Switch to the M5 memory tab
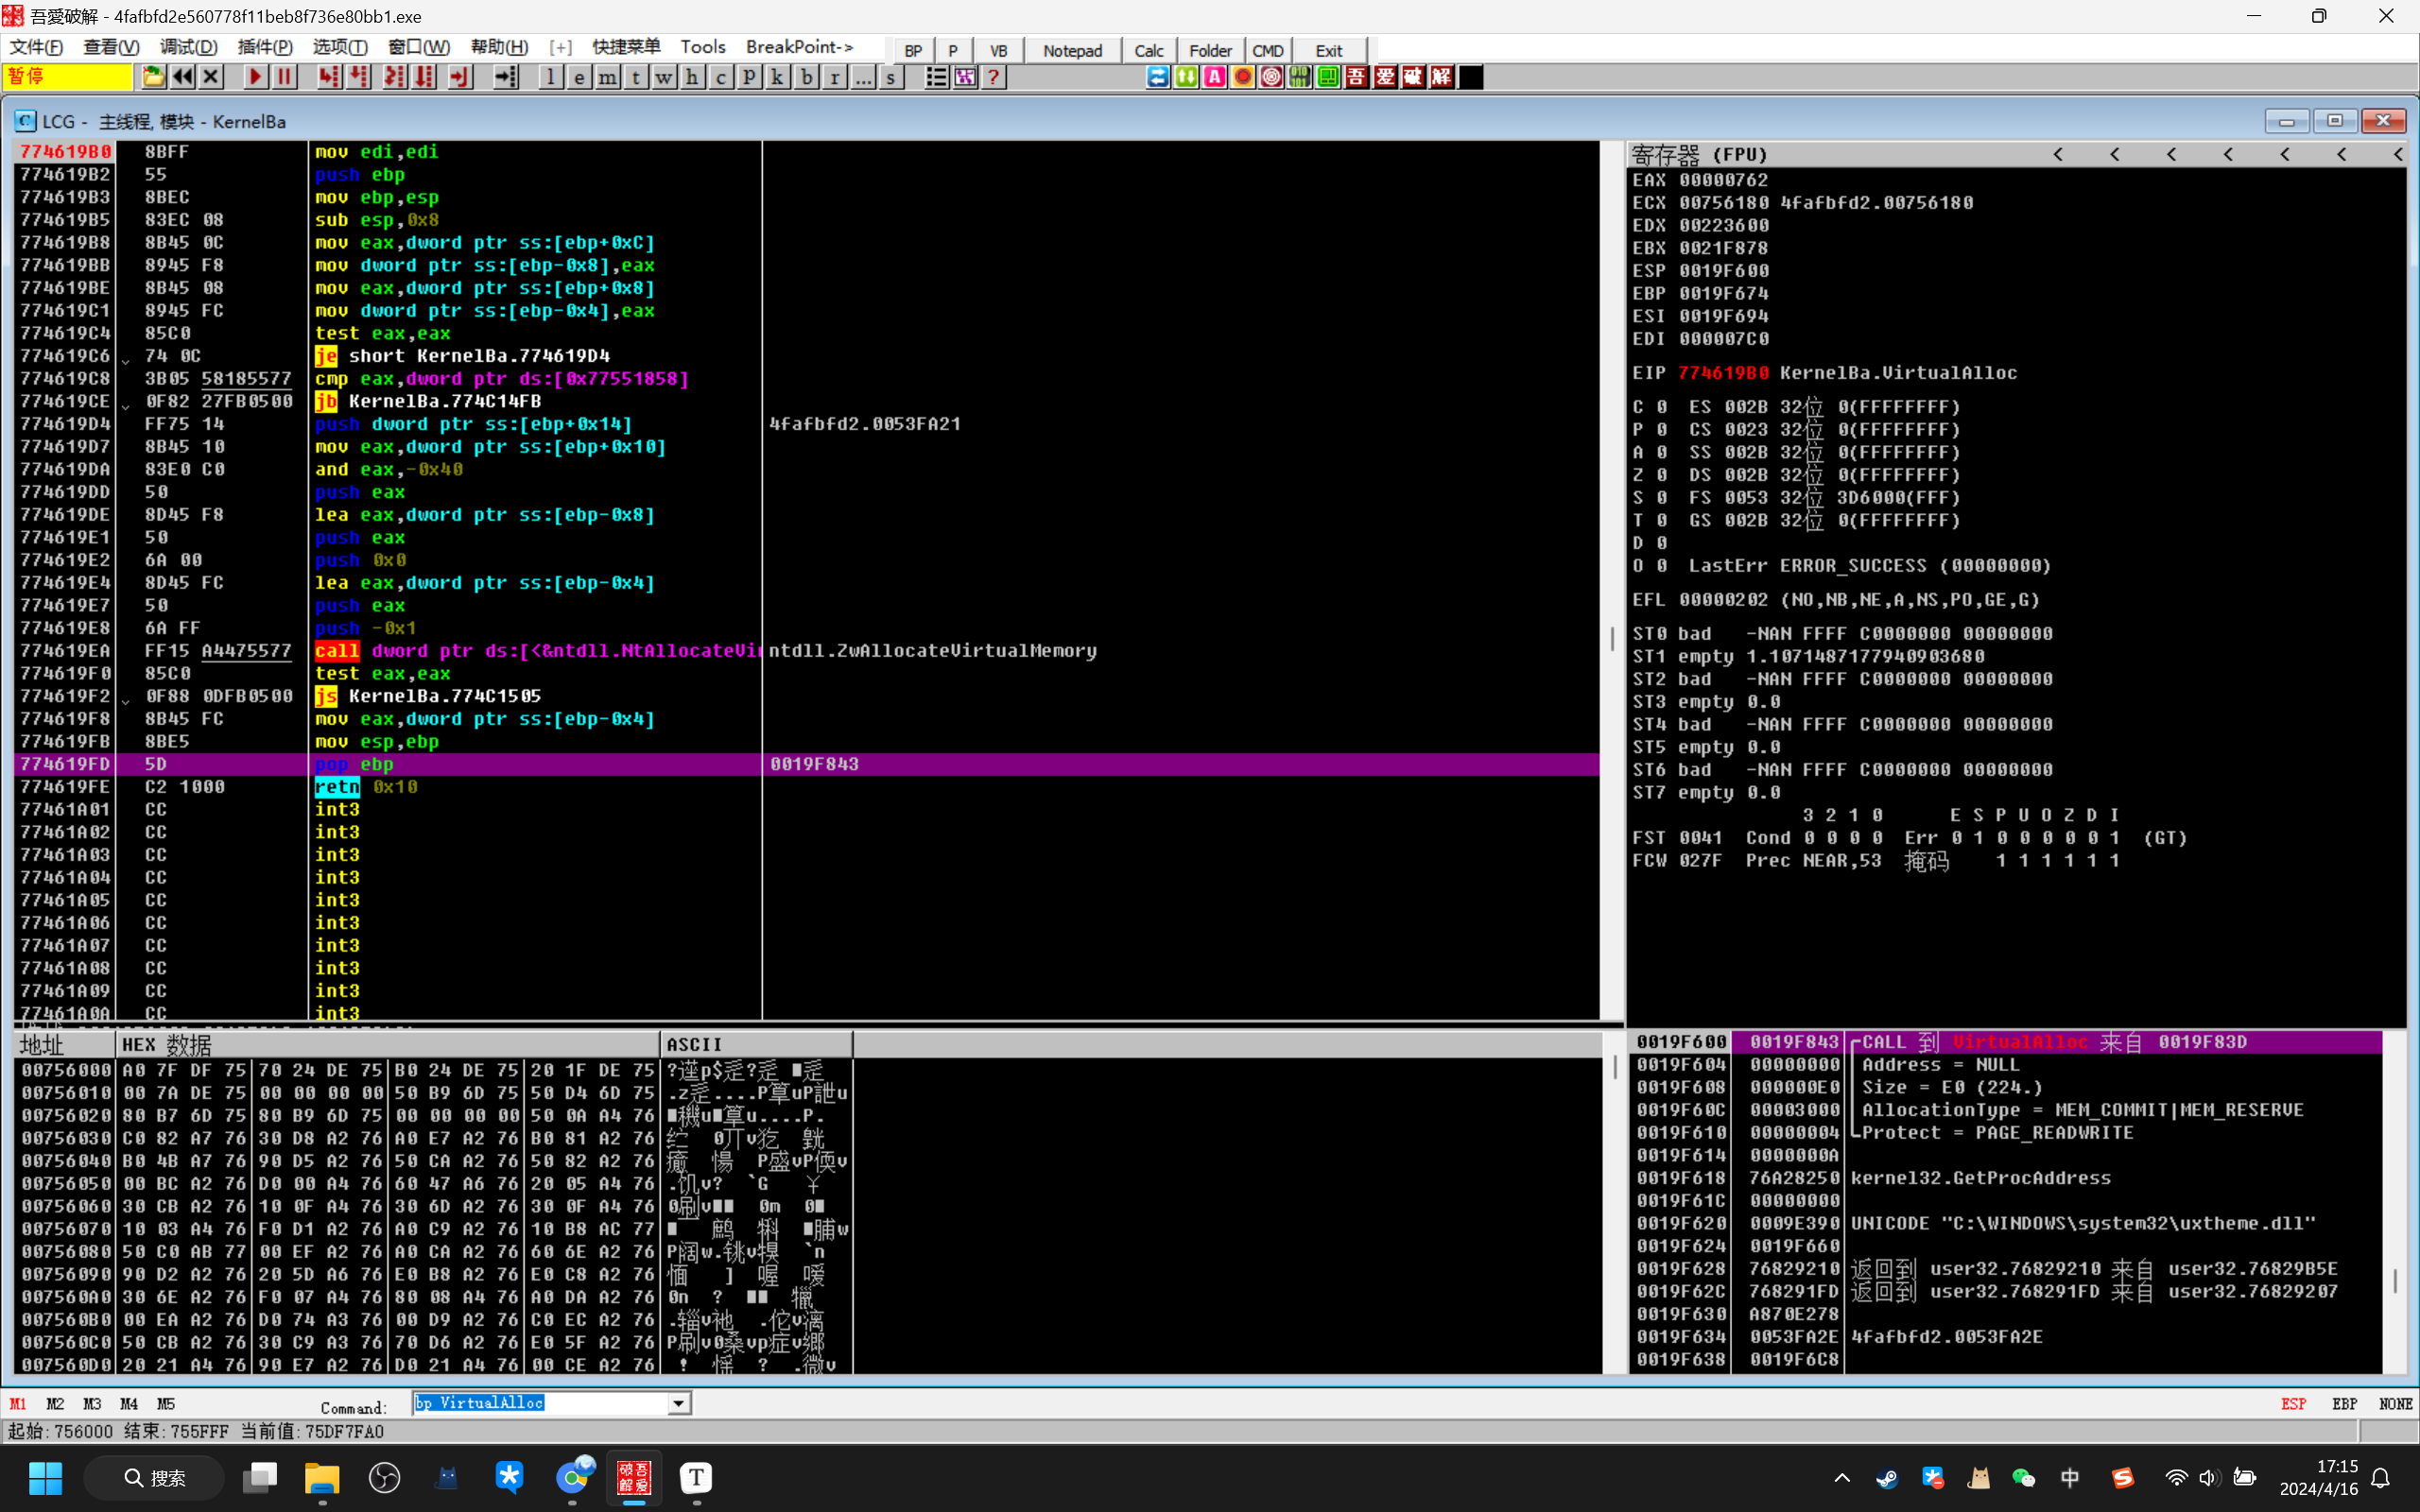 click(166, 1404)
